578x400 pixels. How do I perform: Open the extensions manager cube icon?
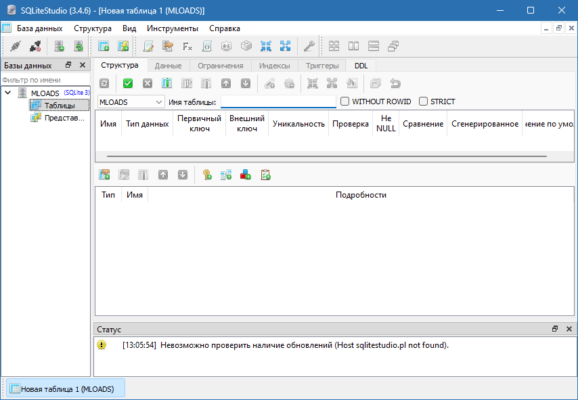[x=246, y=46]
